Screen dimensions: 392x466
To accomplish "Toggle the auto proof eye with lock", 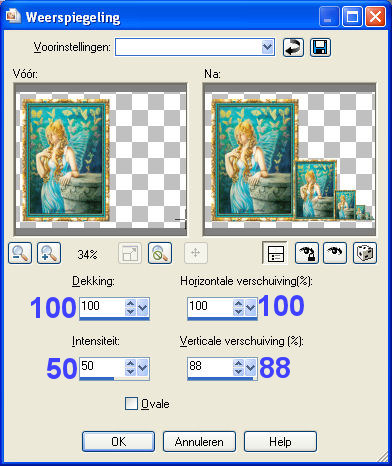I will tap(307, 253).
